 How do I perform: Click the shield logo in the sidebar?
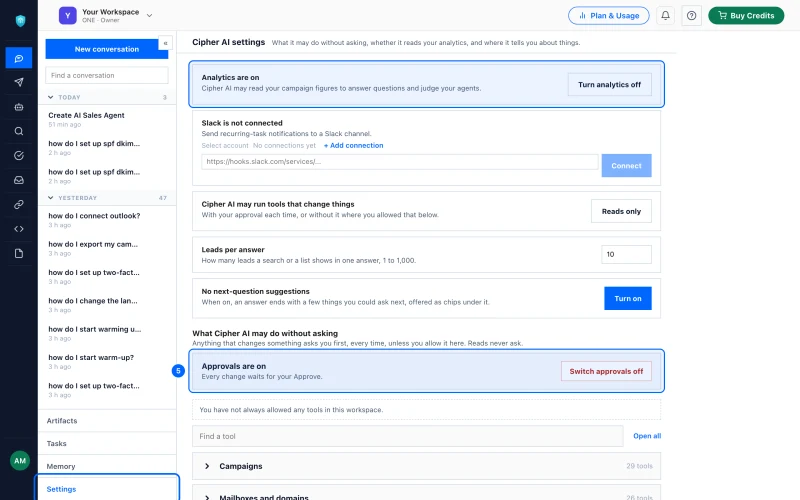tap(20, 20)
